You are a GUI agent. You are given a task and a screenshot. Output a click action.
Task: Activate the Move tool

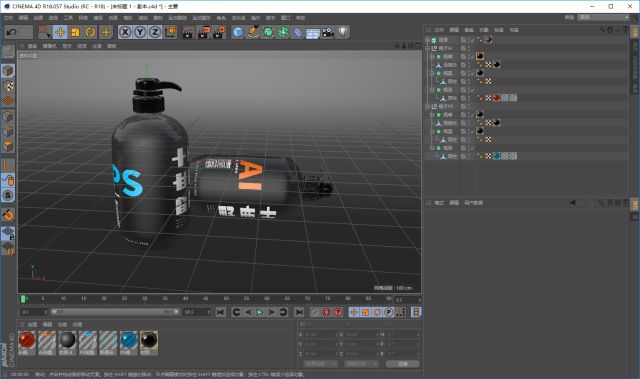60,32
